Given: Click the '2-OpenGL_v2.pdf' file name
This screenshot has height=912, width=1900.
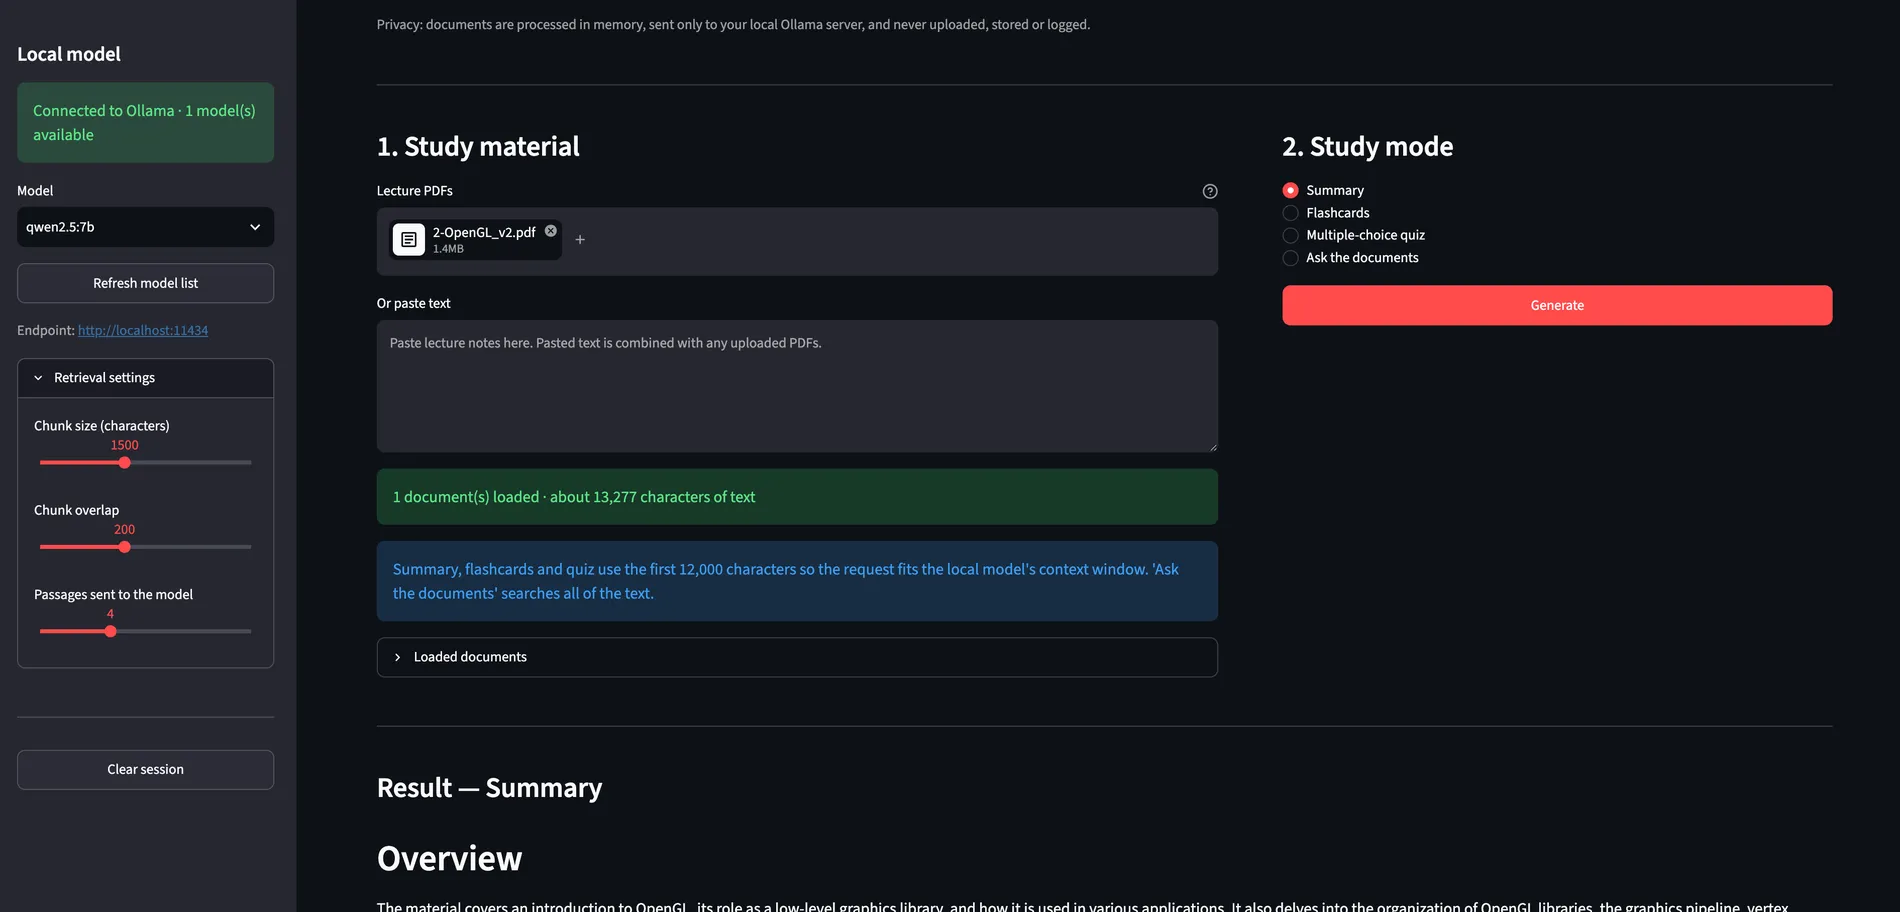Looking at the screenshot, I should click(x=484, y=232).
